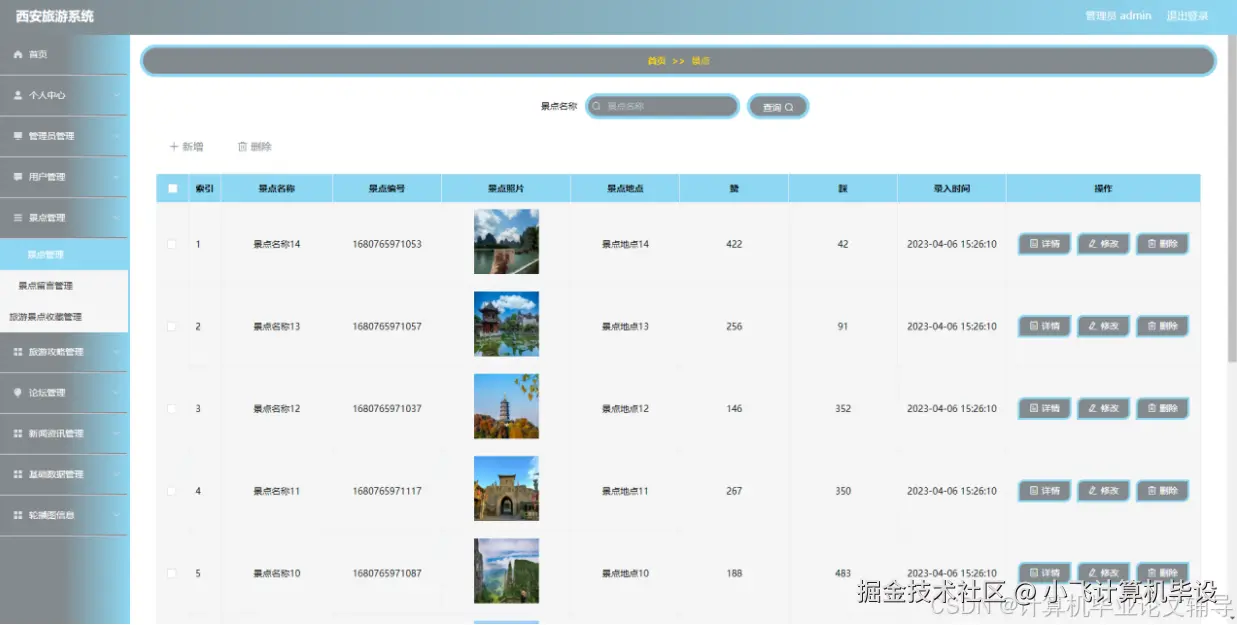Click the list icon beside 景点管理
1237x625 pixels.
coord(17,217)
